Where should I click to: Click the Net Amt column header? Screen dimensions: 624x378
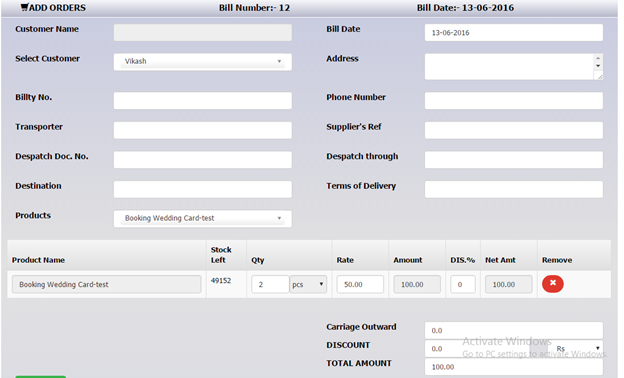(500, 260)
